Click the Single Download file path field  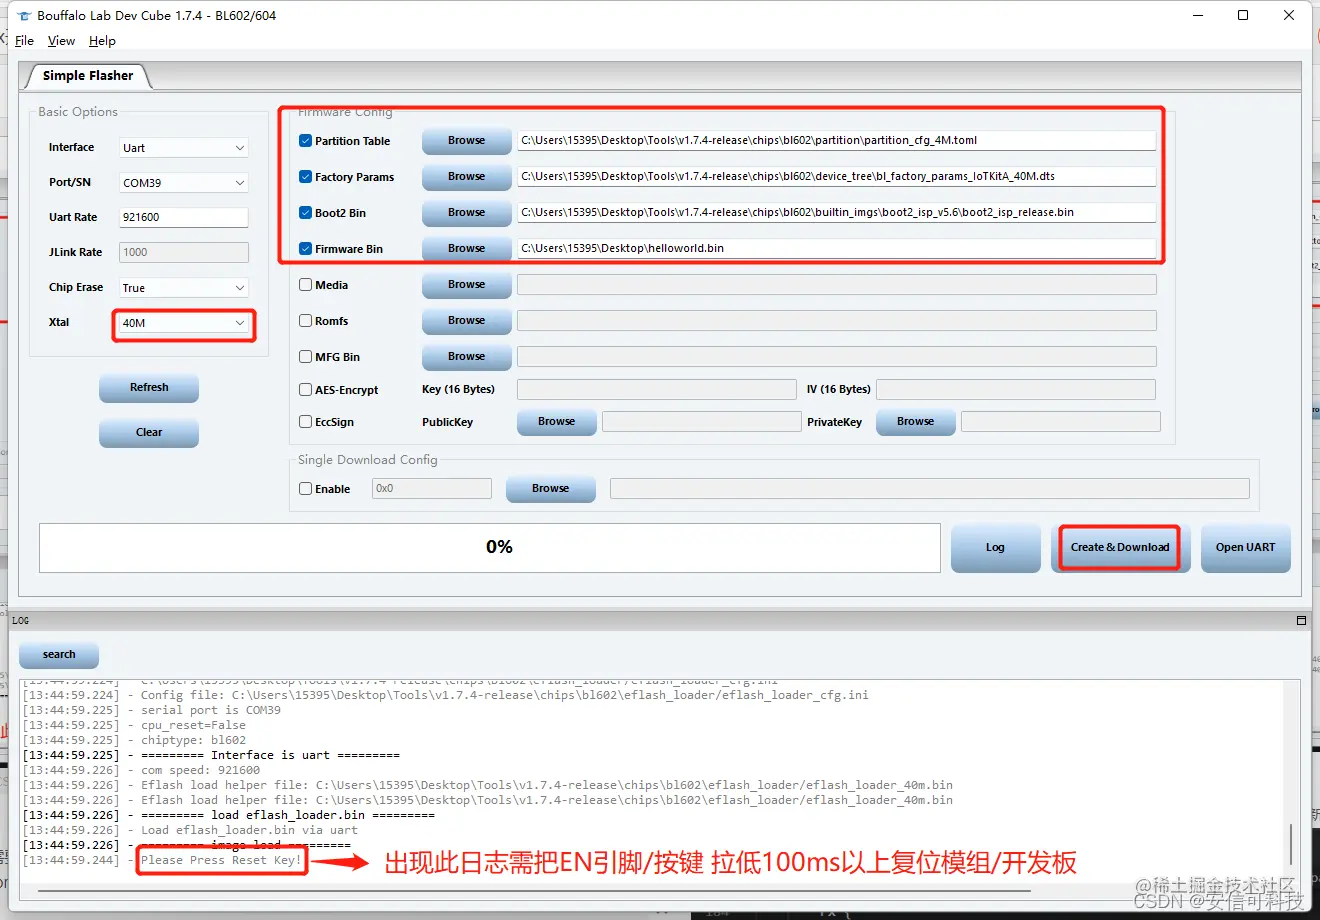coord(930,489)
